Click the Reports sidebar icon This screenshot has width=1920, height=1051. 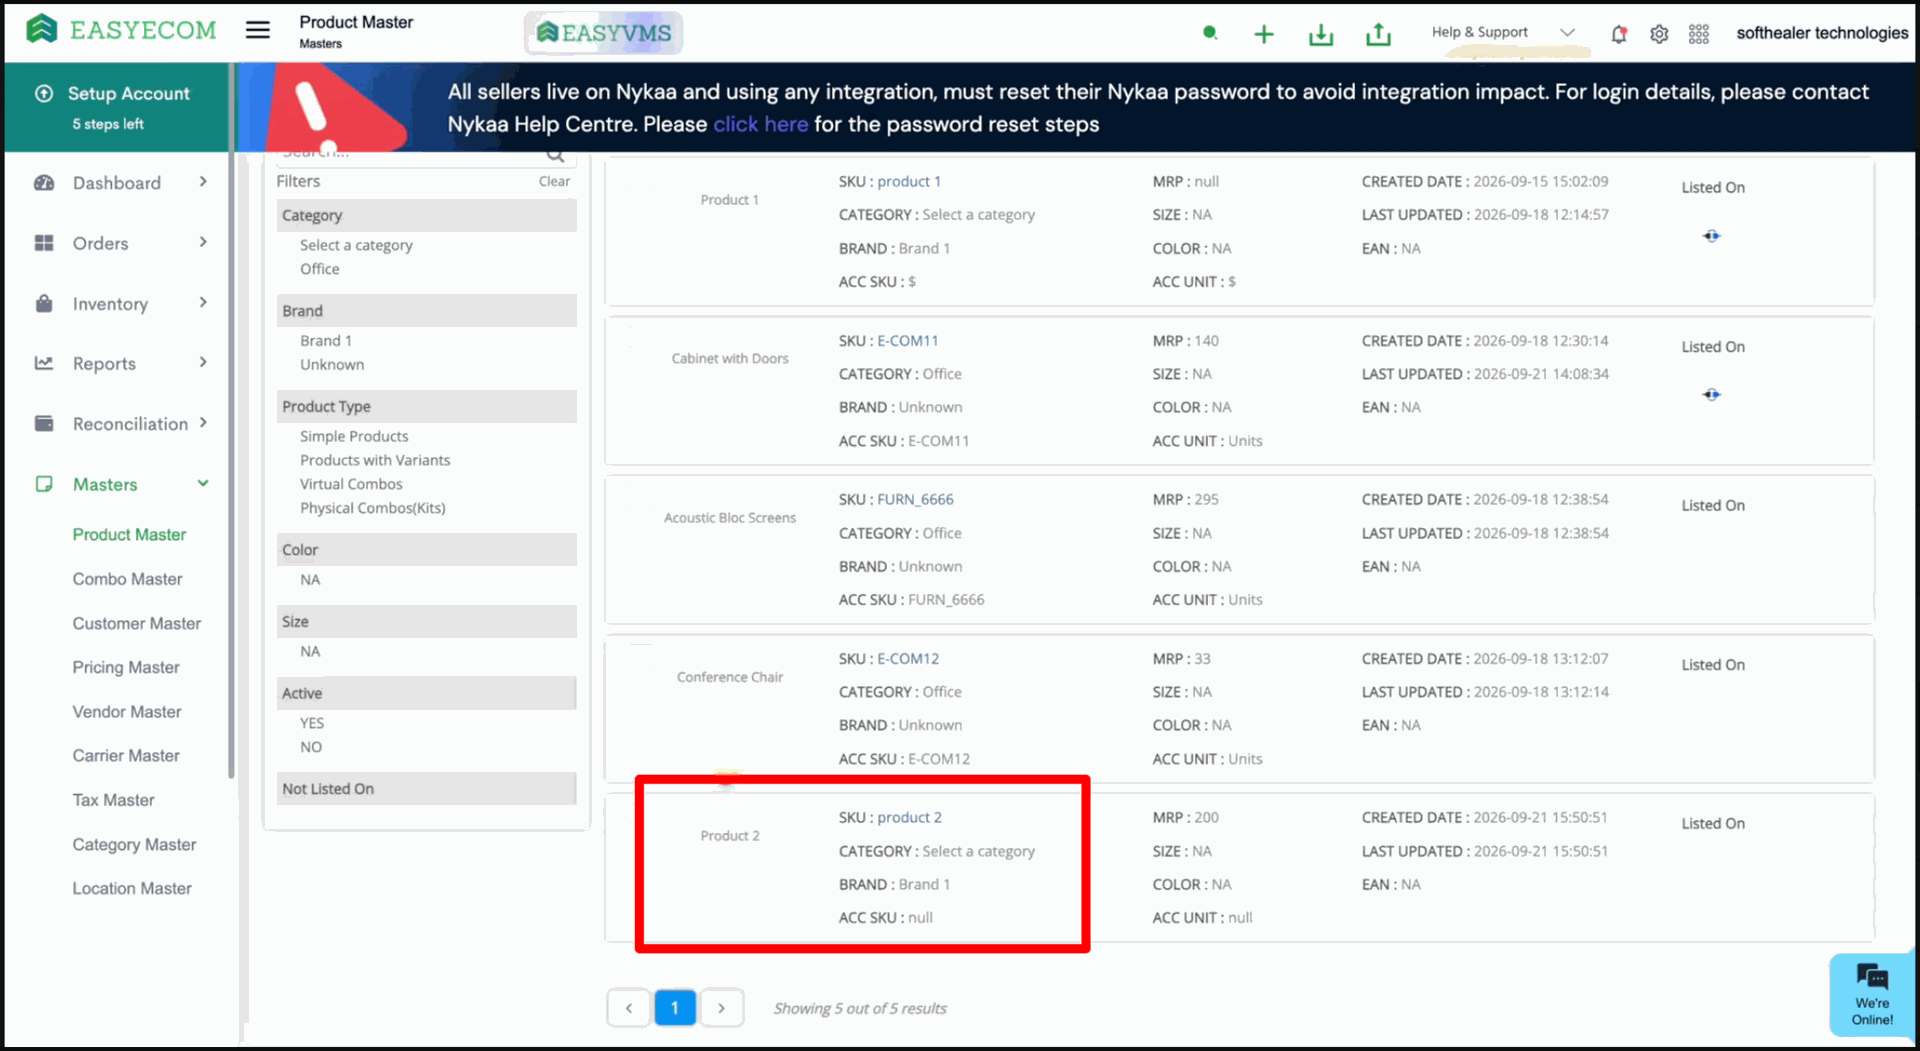[44, 363]
